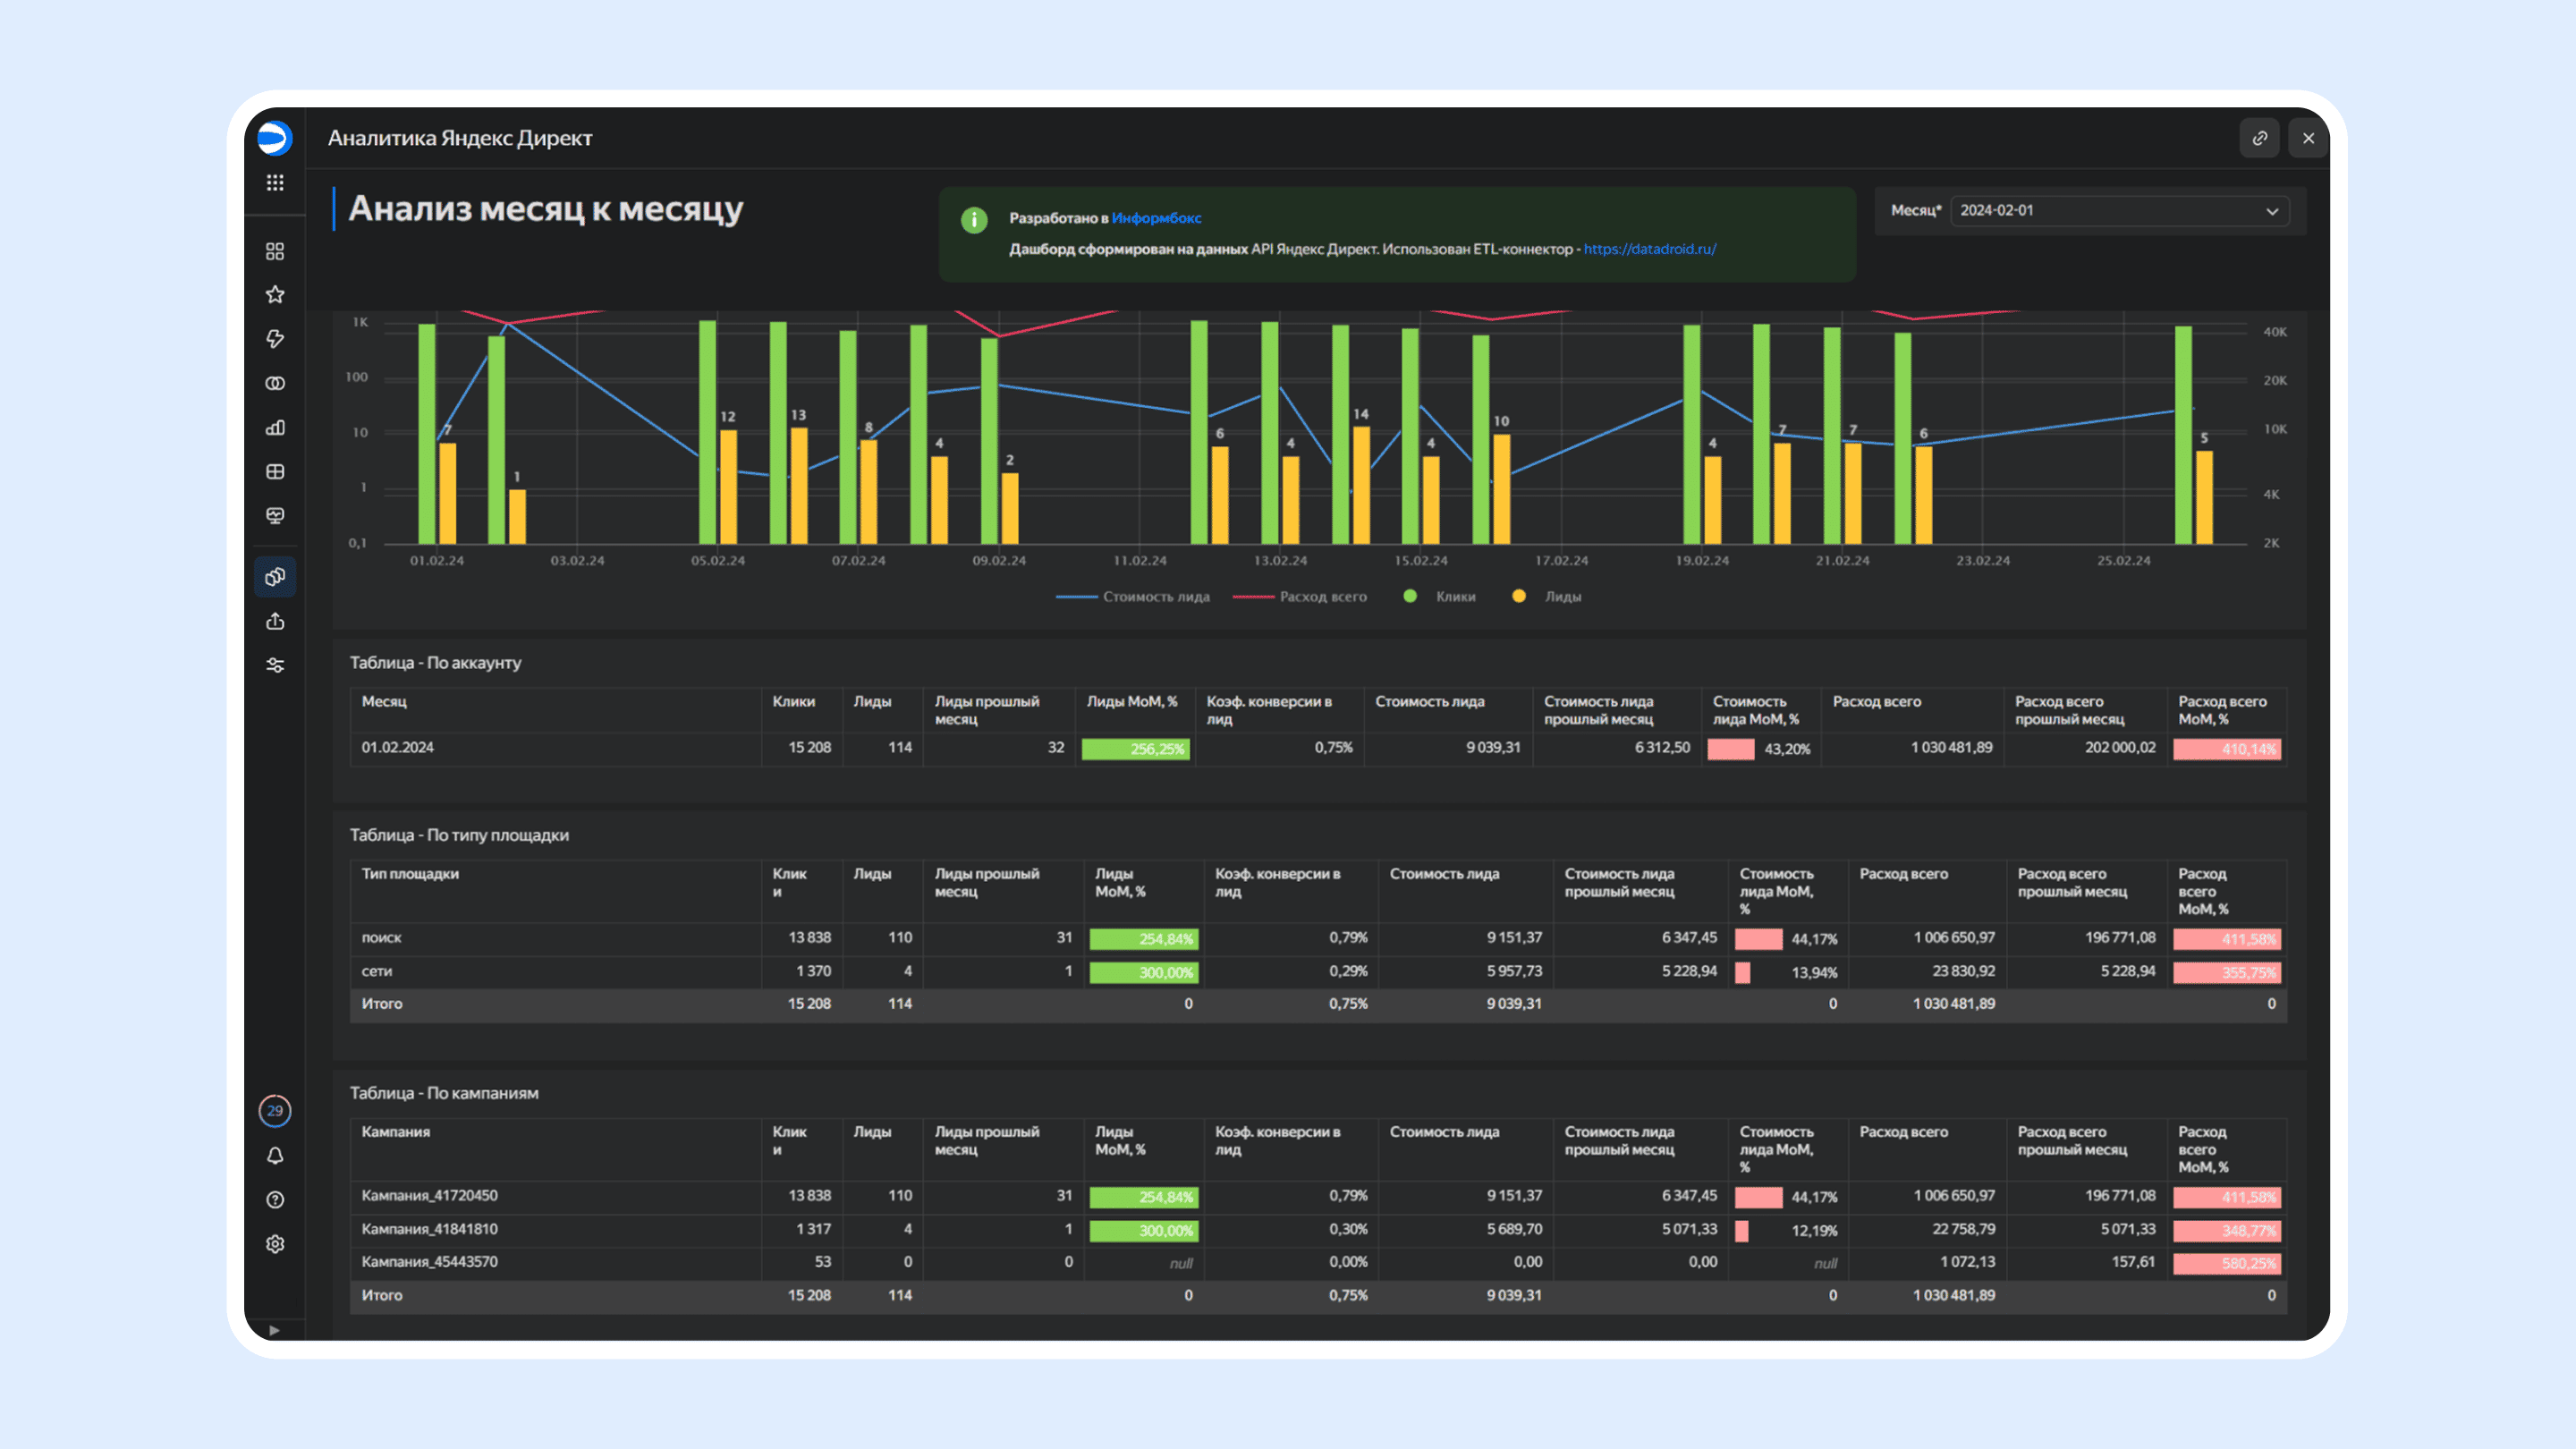Viewport: 2576px width, 1449px height.
Task: Open the apps grid menu
Action: (275, 183)
